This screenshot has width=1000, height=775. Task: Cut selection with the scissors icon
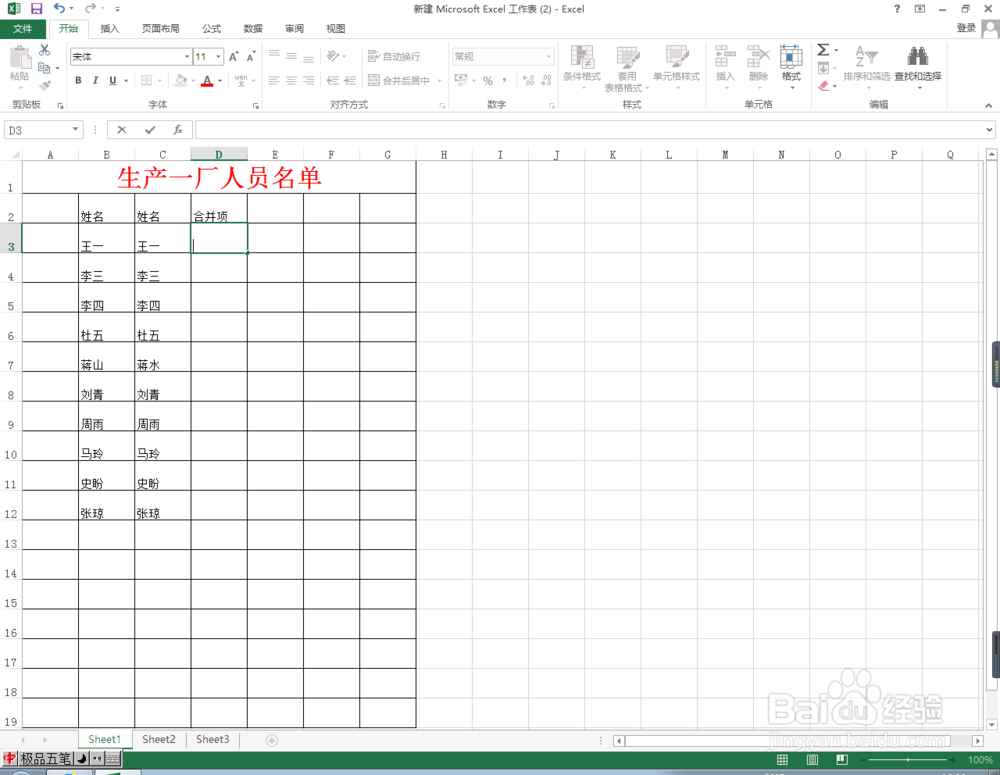(x=44, y=50)
